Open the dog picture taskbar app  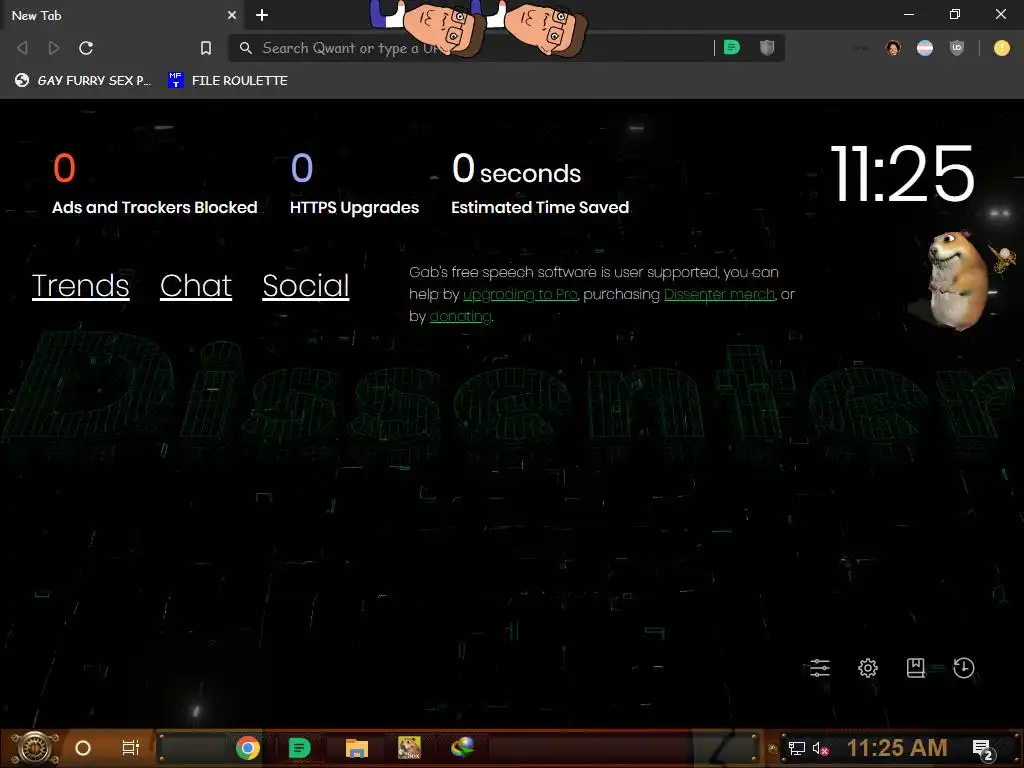click(x=409, y=748)
